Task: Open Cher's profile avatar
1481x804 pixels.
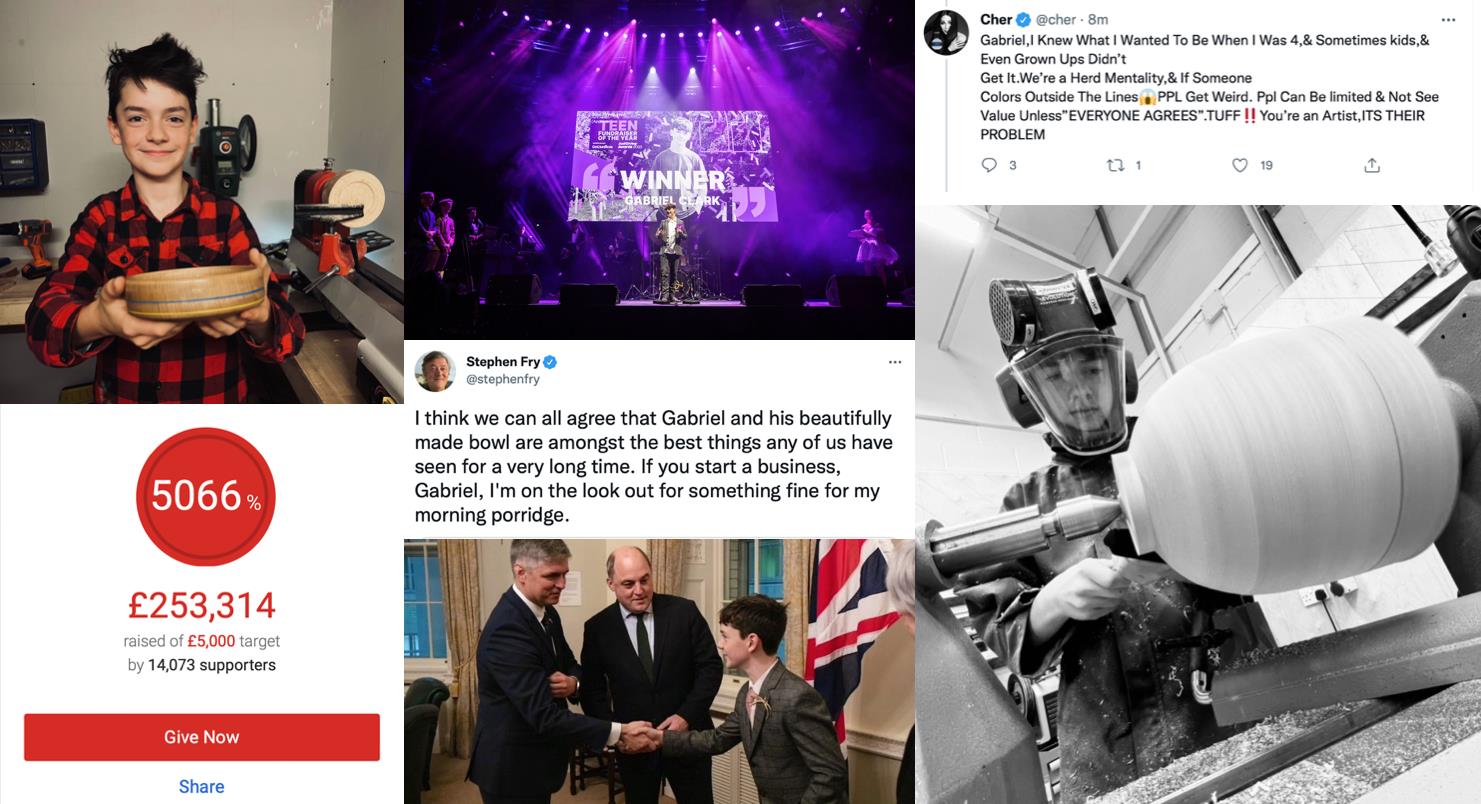Action: coord(946,32)
